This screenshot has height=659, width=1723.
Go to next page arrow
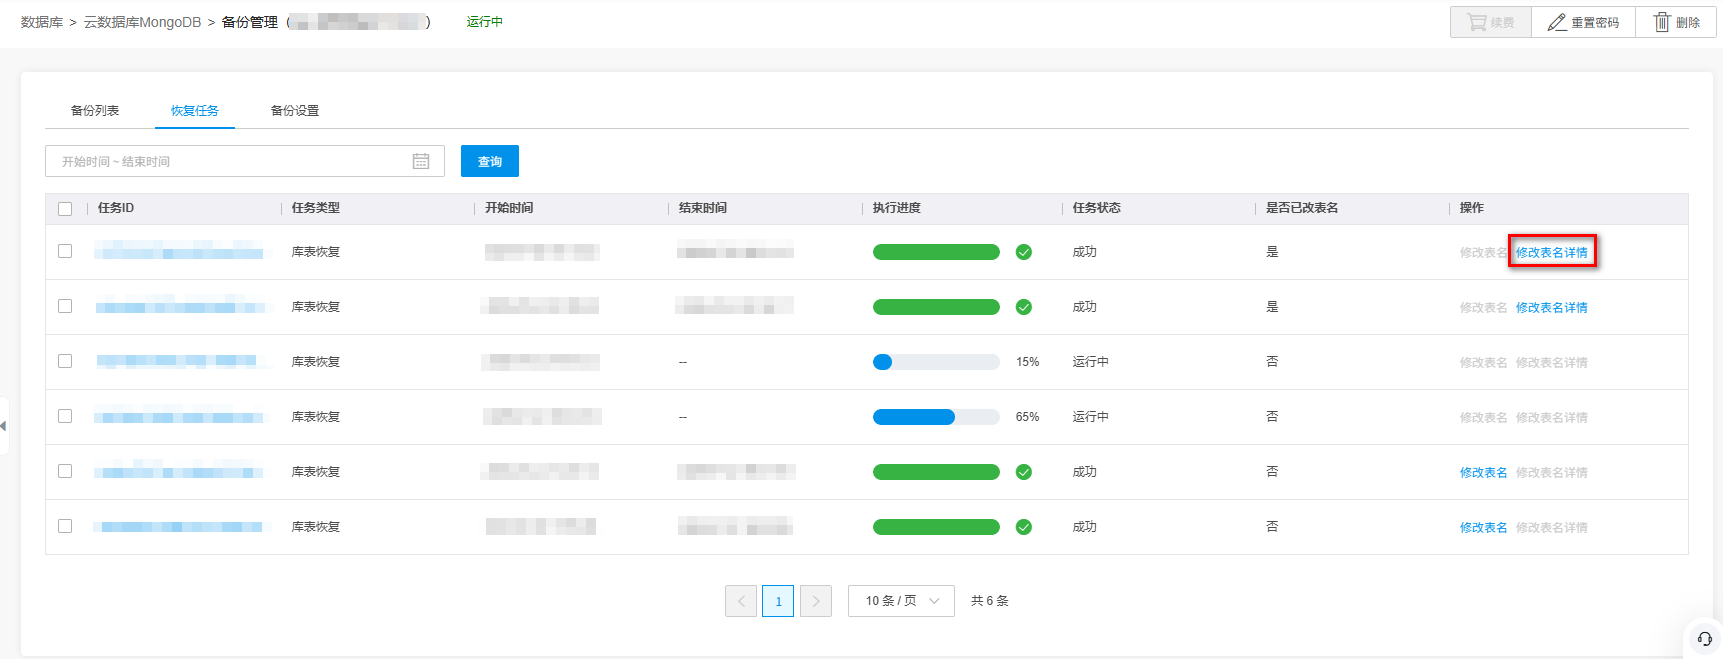pos(816,601)
